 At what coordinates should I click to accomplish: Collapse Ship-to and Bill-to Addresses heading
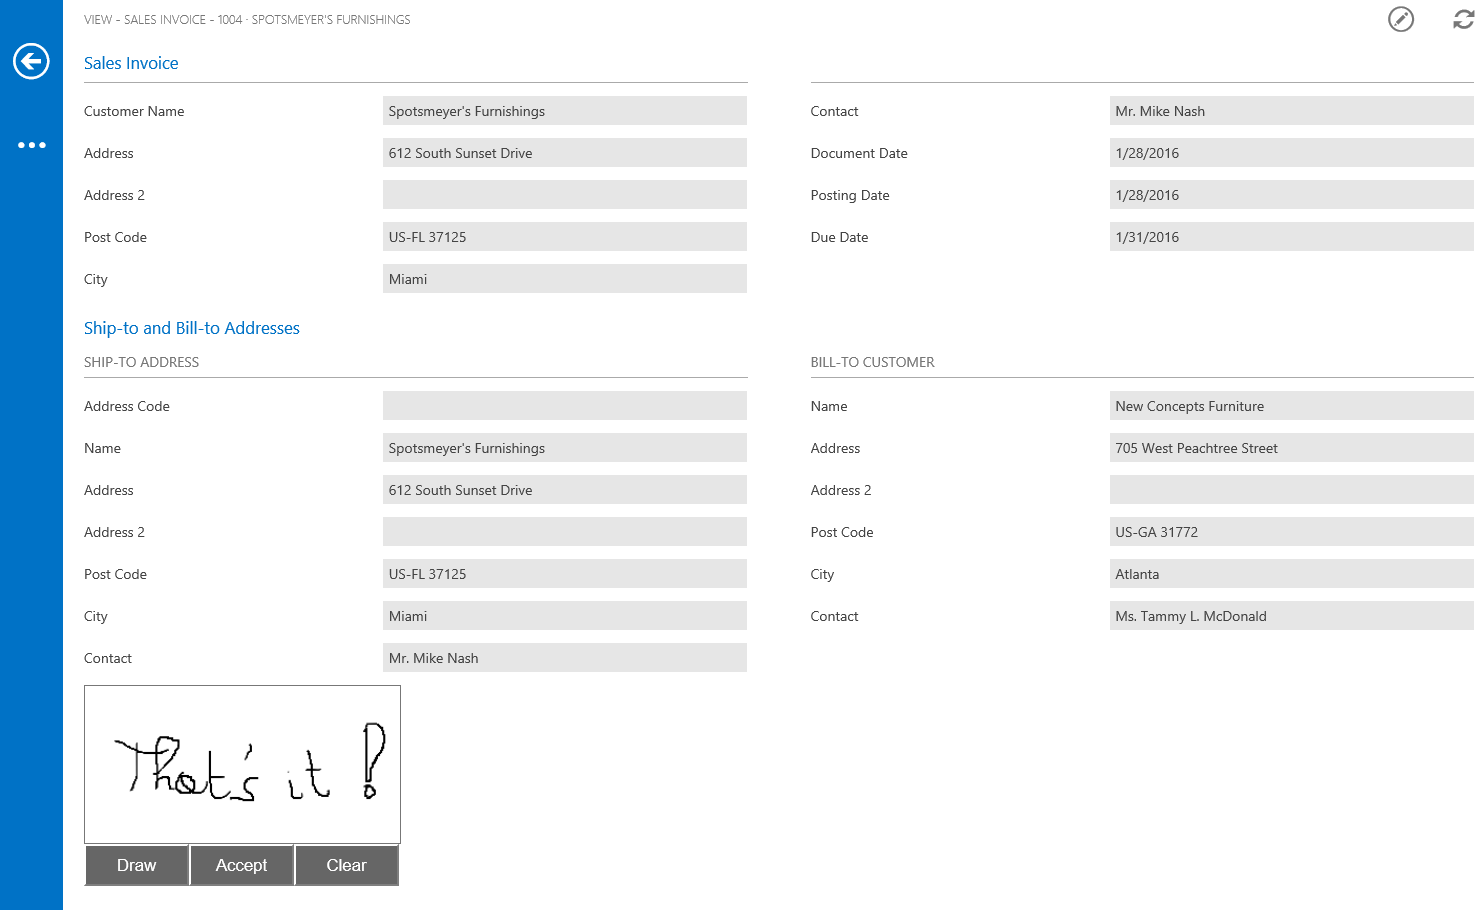tap(191, 328)
